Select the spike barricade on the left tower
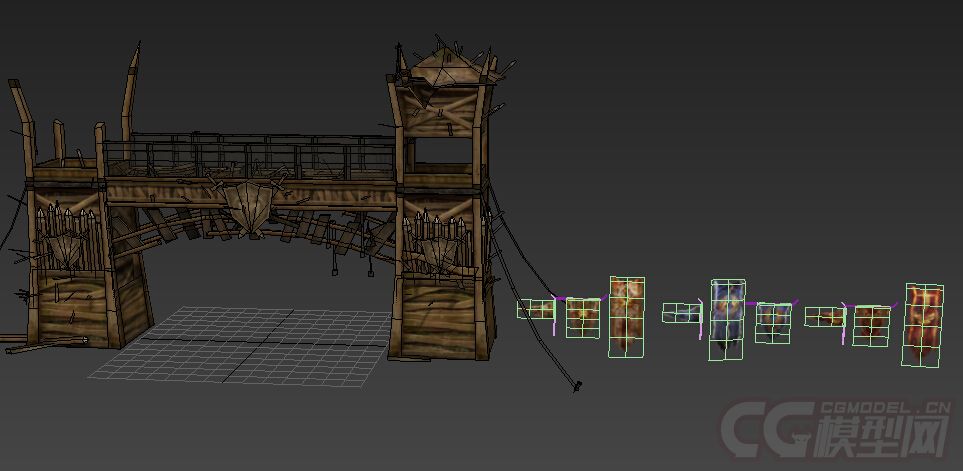This screenshot has width=963, height=471. [66, 235]
